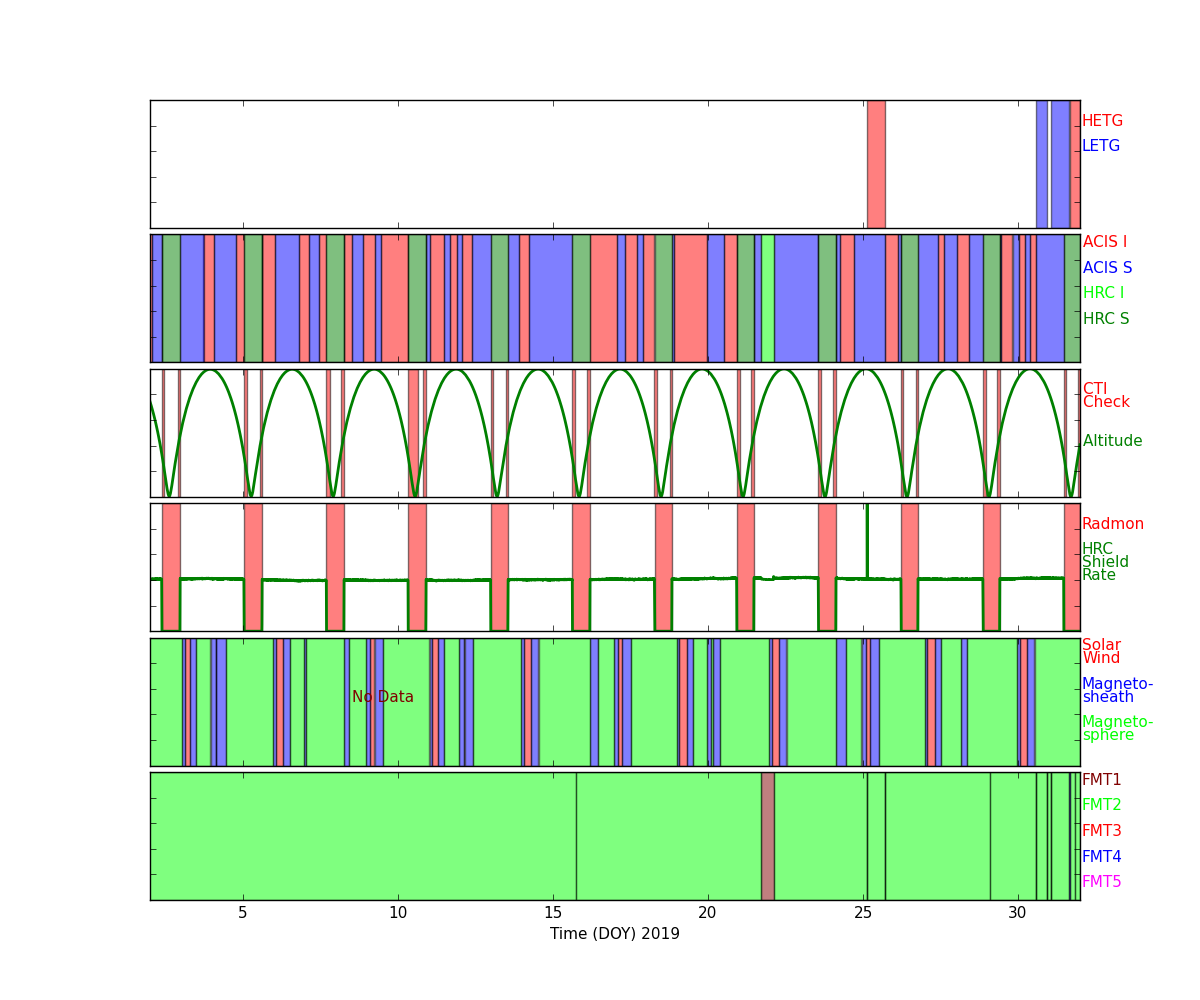Click the Magnetosheath legend label
1200x1000 pixels.
[1117, 691]
